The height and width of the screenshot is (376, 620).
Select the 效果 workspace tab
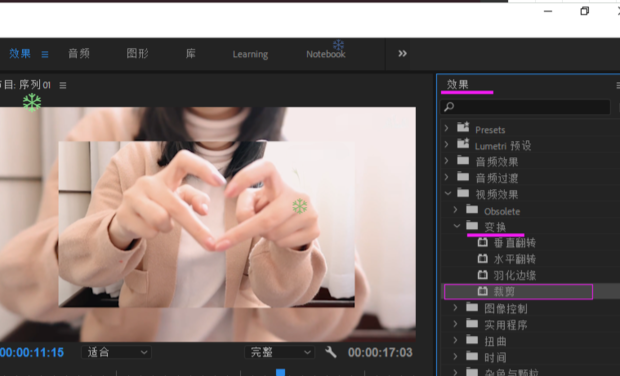click(20, 53)
